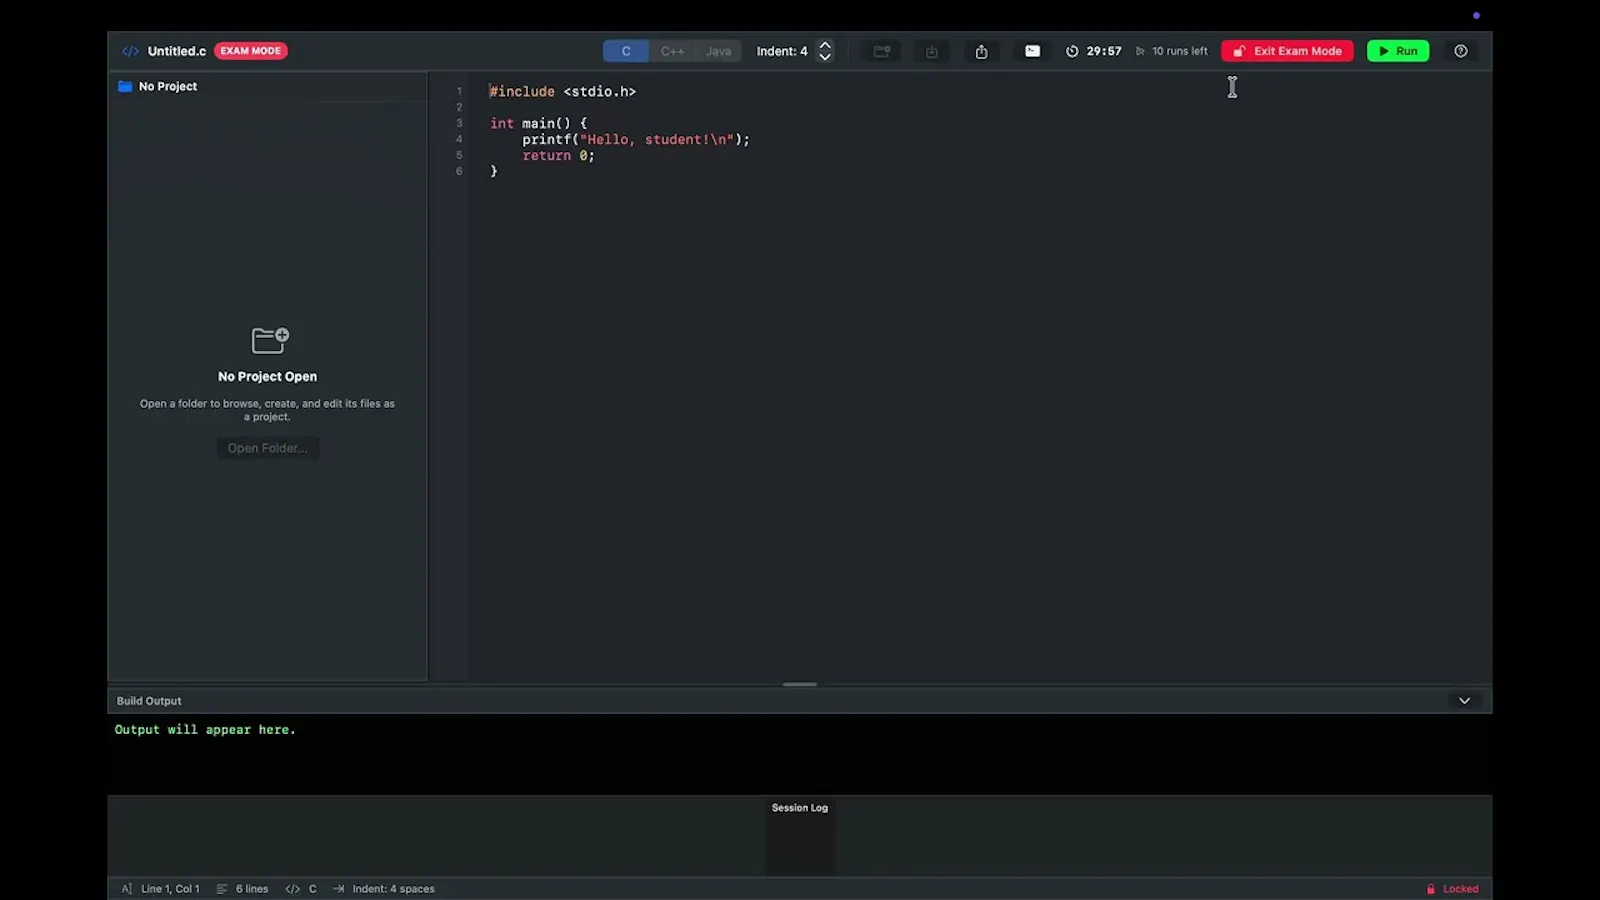Click the Line 1, Col 1 status text

tap(170, 888)
